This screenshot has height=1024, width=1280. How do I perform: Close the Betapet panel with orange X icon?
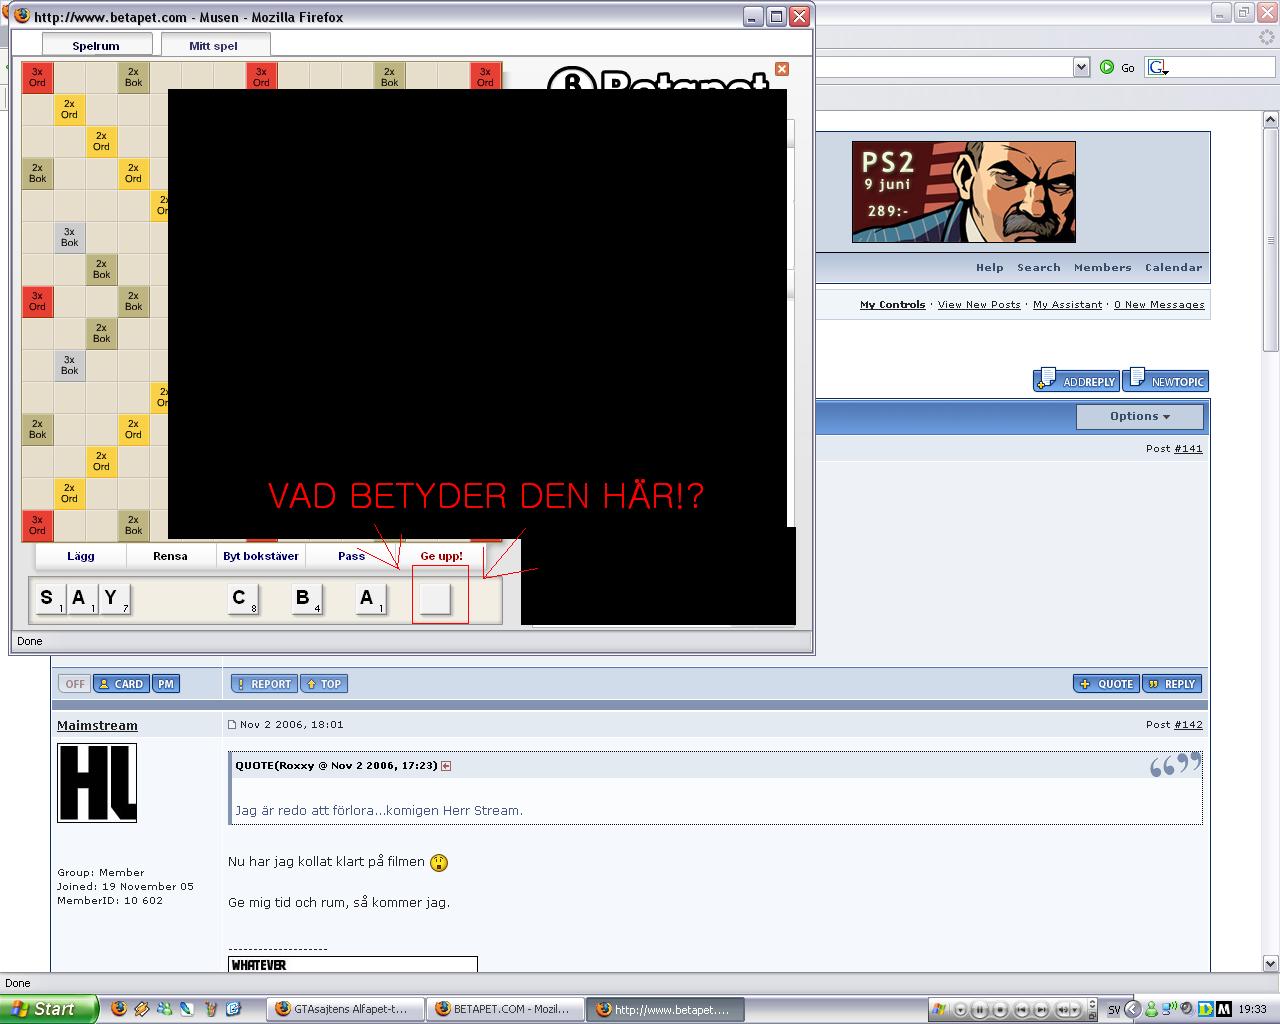pyautogui.click(x=782, y=69)
